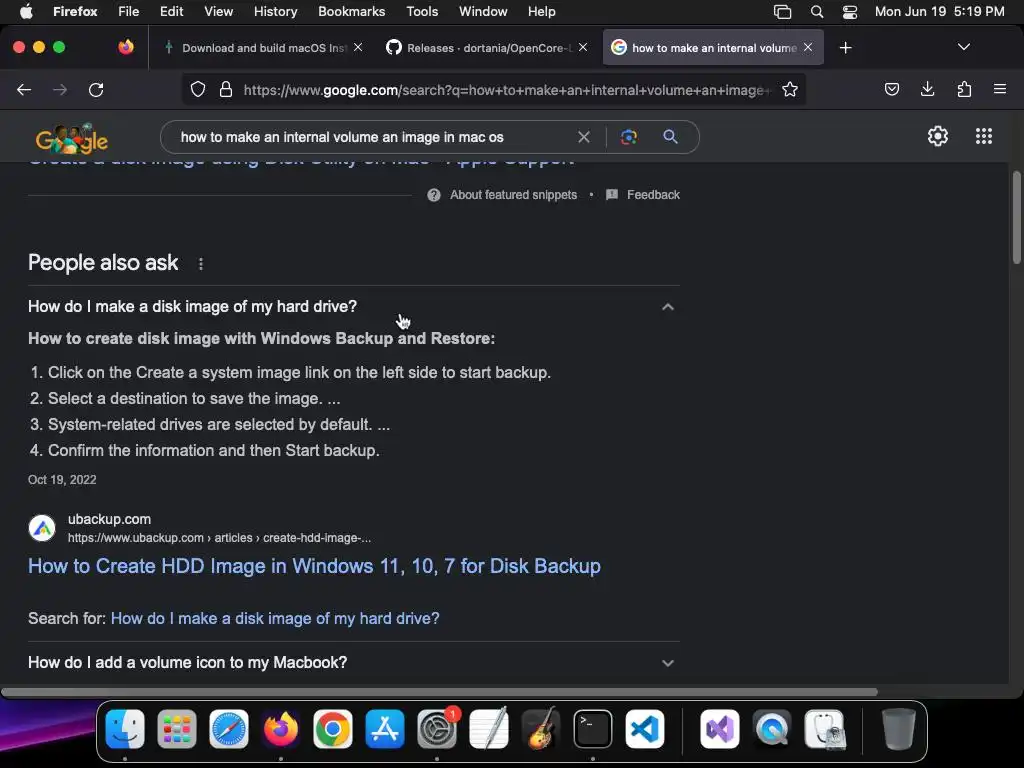This screenshot has height=768, width=1024.
Task: Open the Bookmarks menu
Action: pos(351,12)
